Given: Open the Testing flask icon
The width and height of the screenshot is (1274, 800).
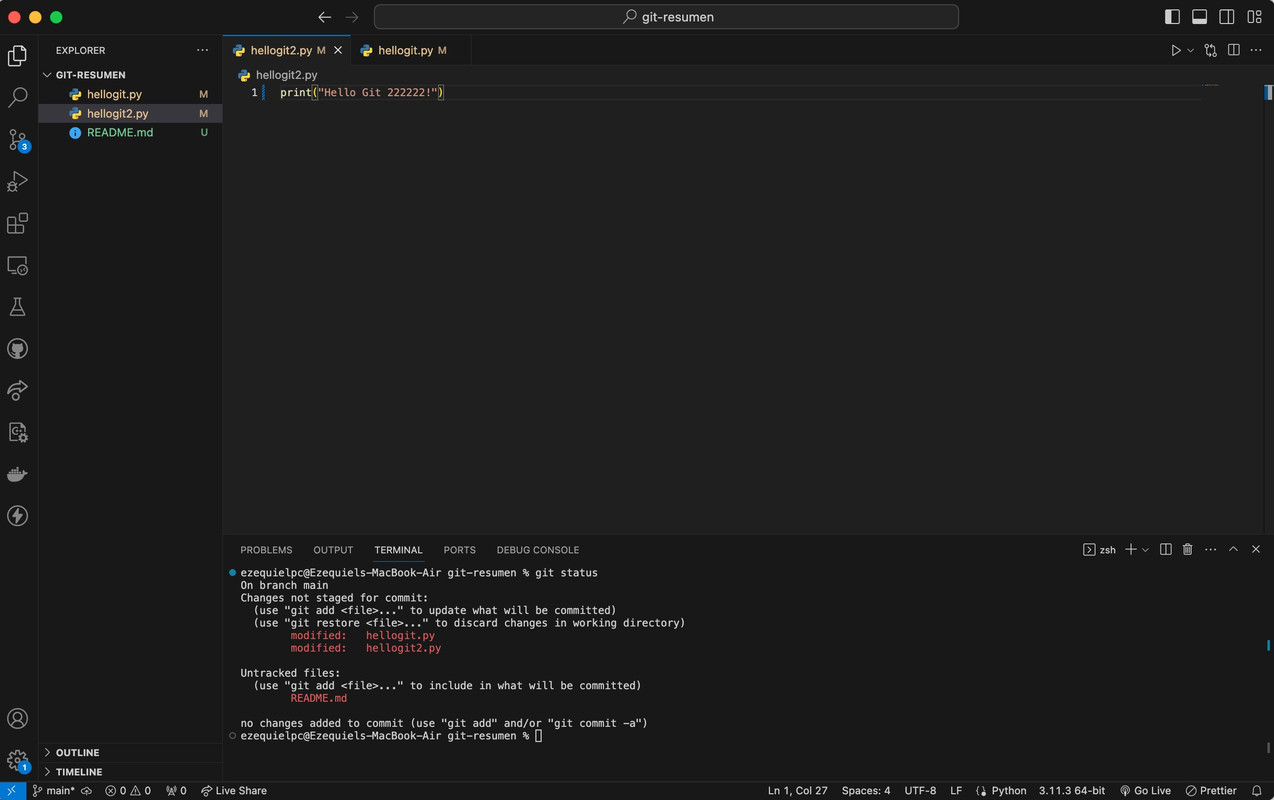Looking at the screenshot, I should pyautogui.click(x=17, y=307).
